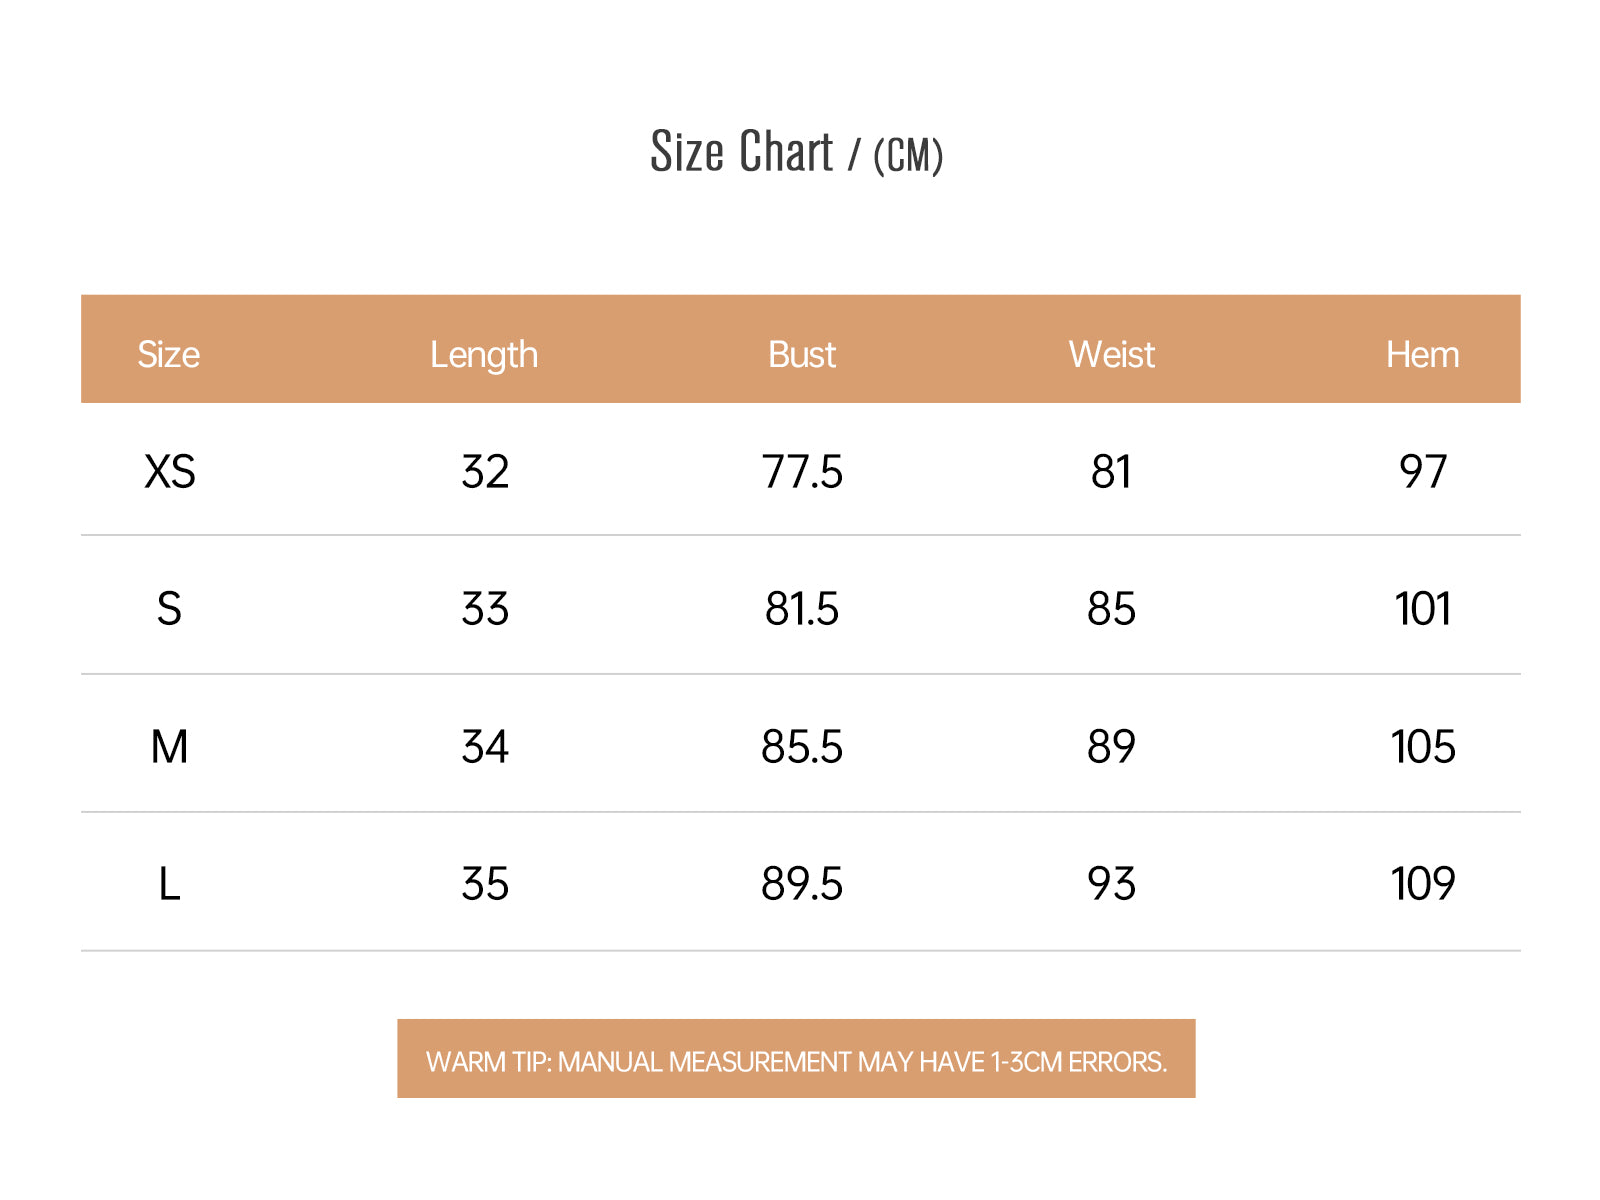The width and height of the screenshot is (1600, 1200).
Task: Select the 89.5 bust measurement
Action: (802, 884)
